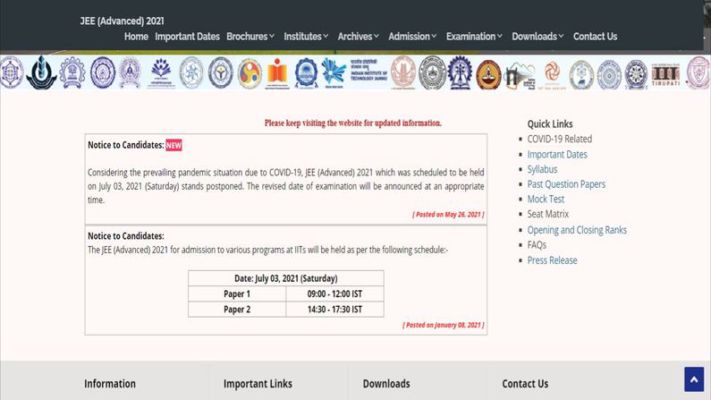Screen dimensions: 711x400
Task: Click the Information footer heading
Action: 110,384
